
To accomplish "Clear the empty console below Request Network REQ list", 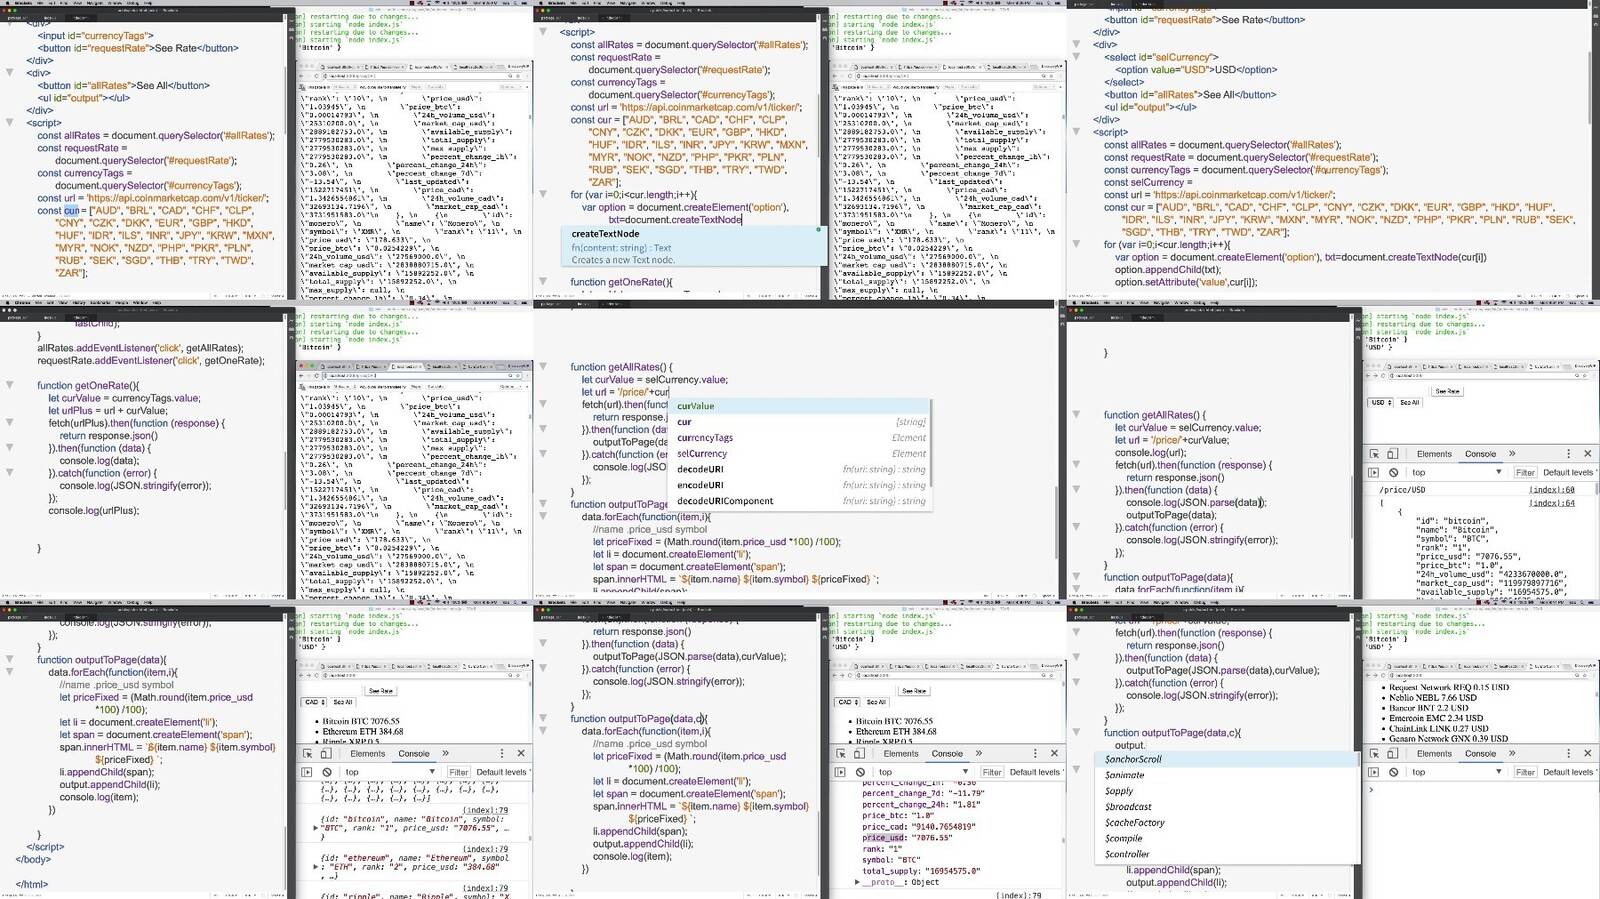I will [1394, 772].
